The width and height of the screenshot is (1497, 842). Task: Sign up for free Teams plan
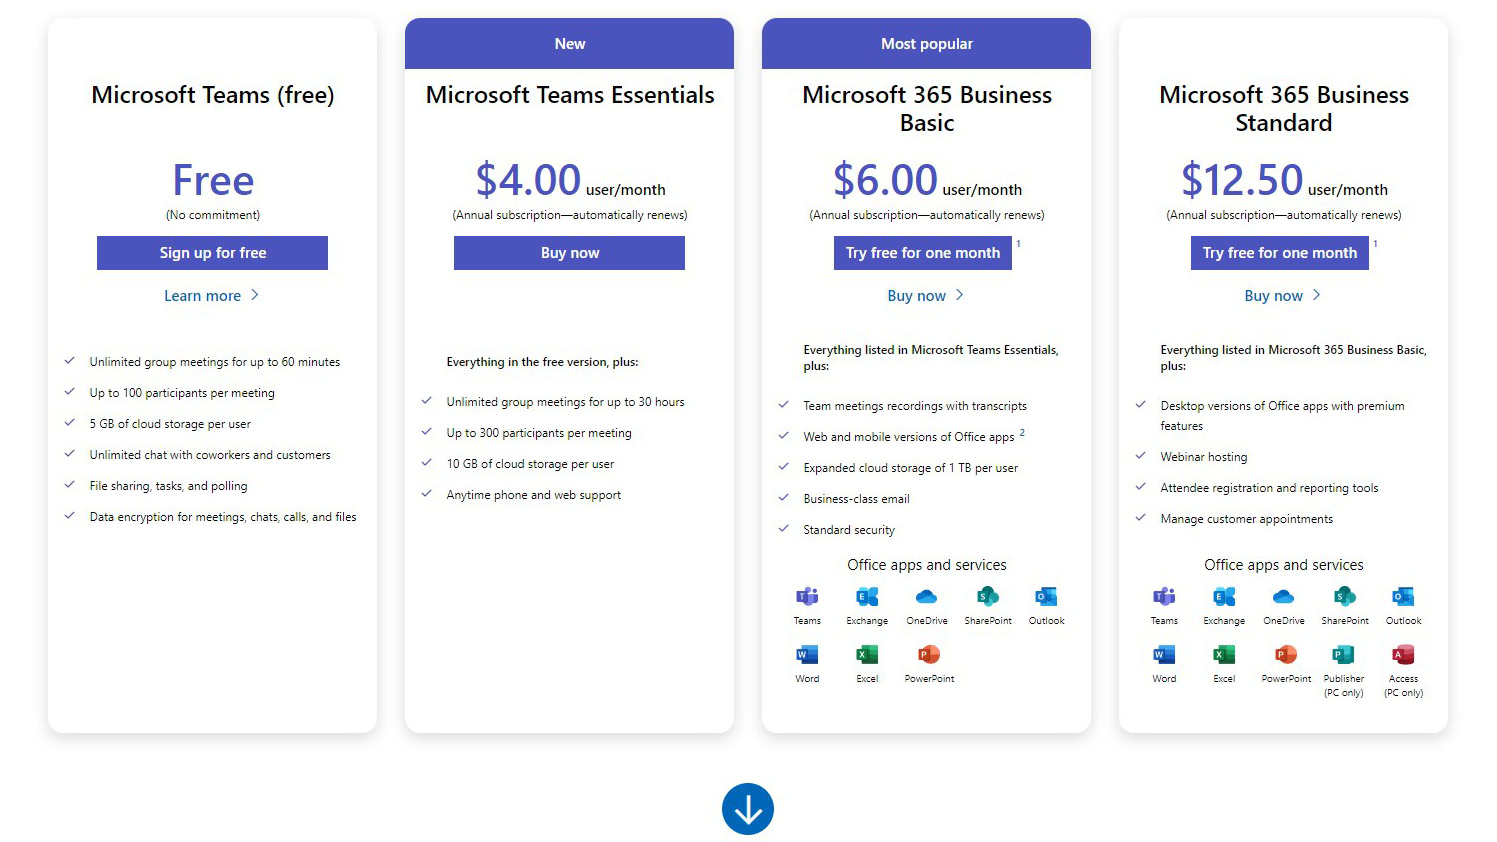(212, 253)
